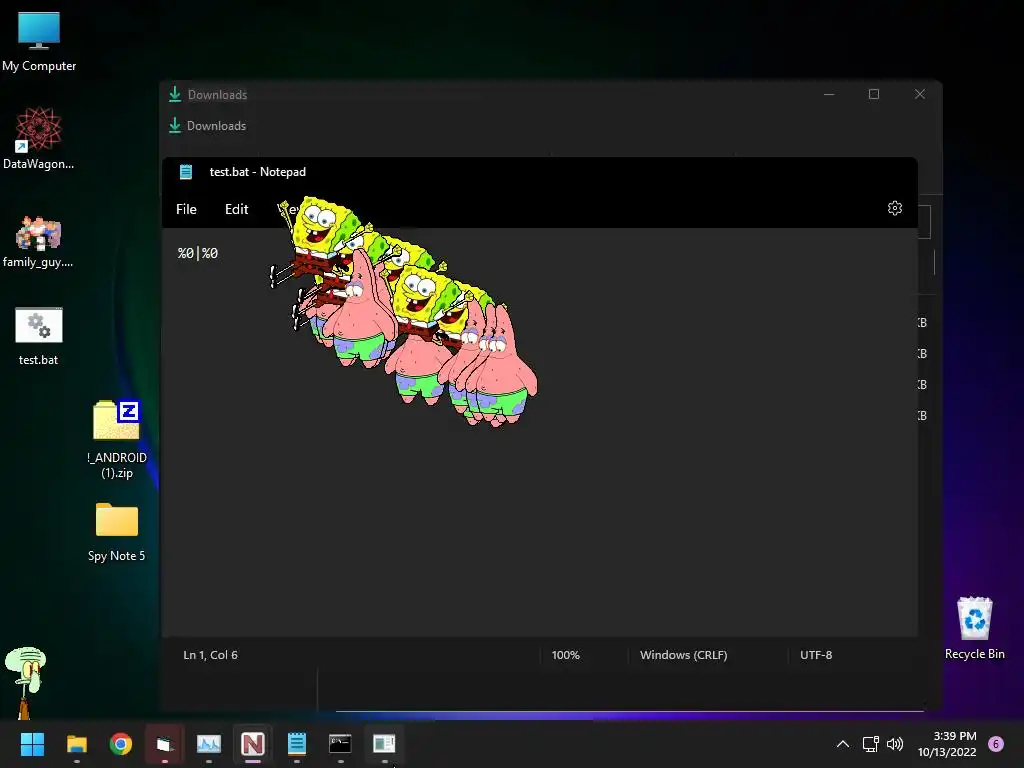Screen dimensions: 1024x768
Task: Open the volume control in tray
Action: 895,744
